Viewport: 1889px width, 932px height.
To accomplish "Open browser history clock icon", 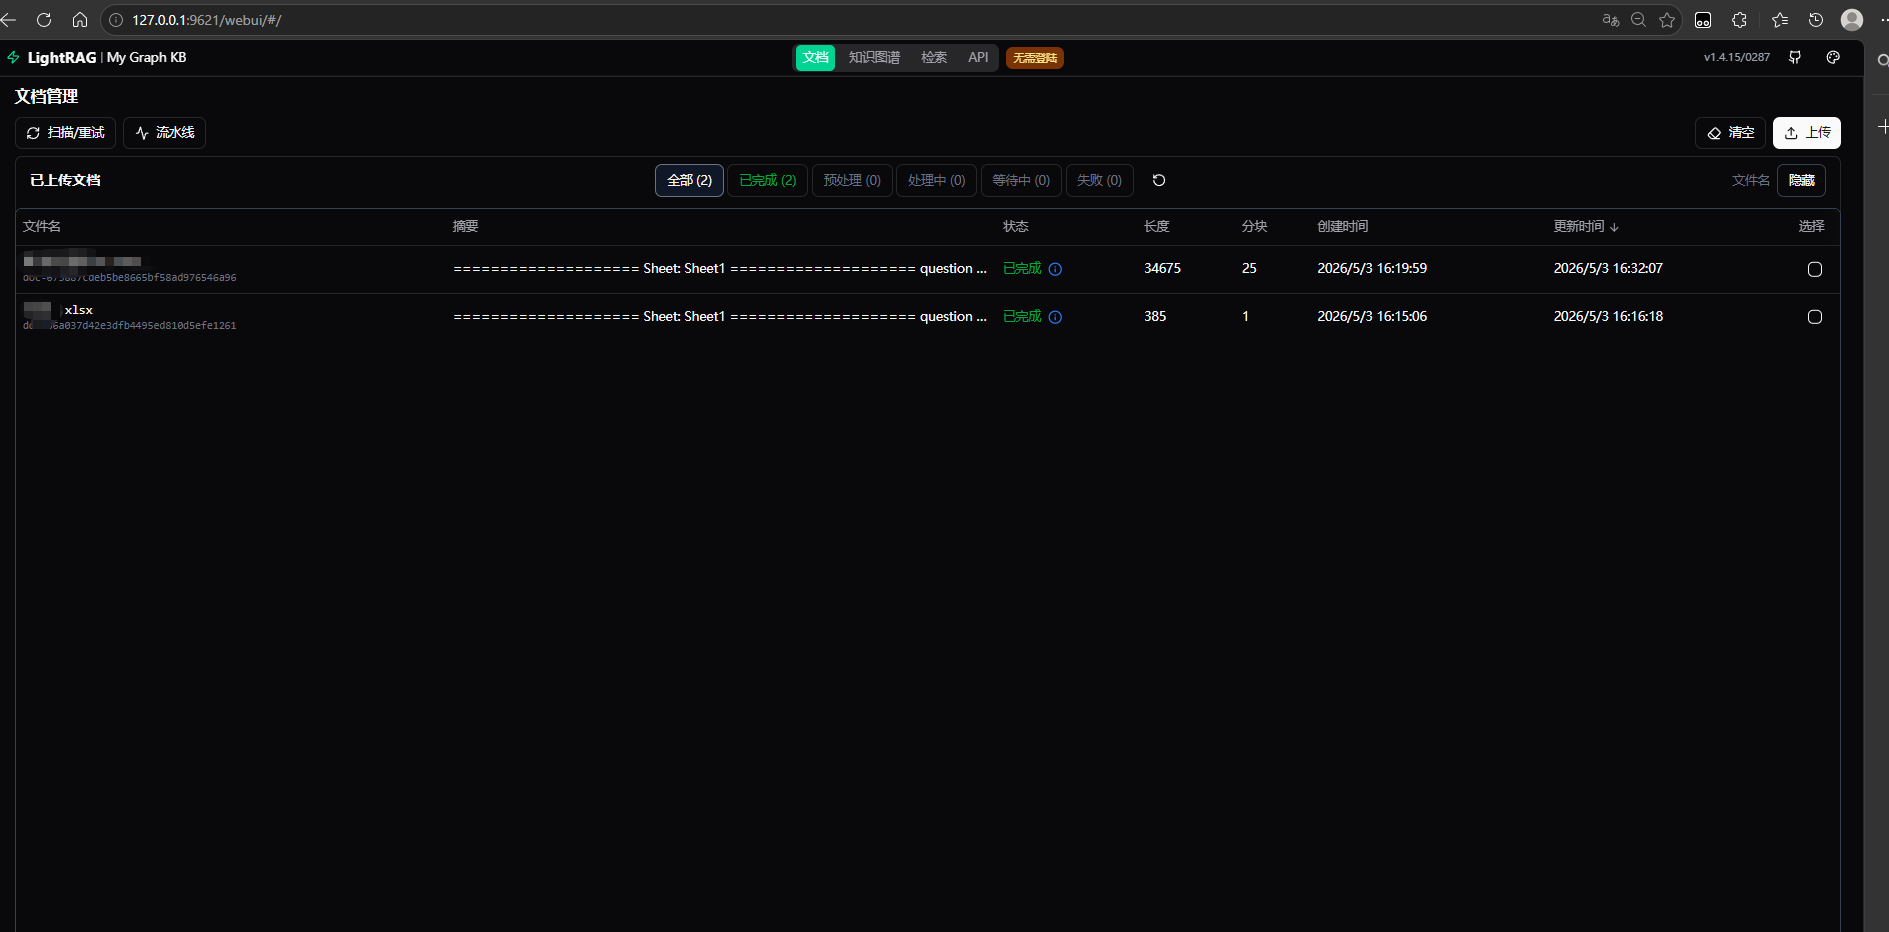I will point(1816,20).
